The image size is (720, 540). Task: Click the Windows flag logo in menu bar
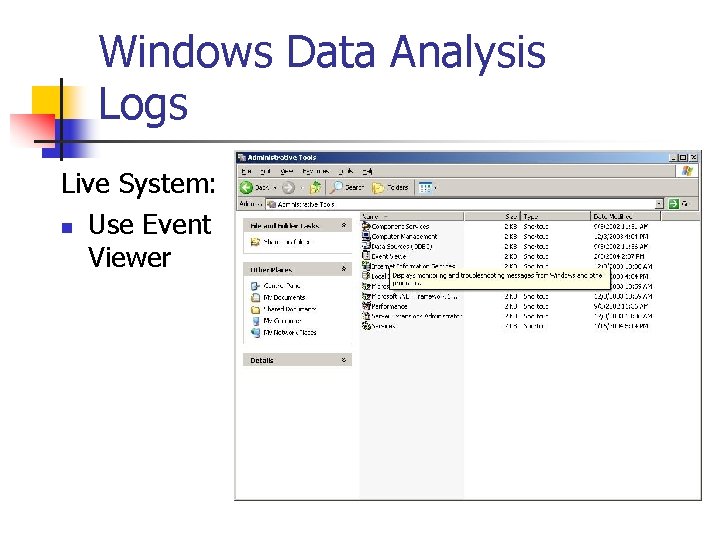pos(687,171)
